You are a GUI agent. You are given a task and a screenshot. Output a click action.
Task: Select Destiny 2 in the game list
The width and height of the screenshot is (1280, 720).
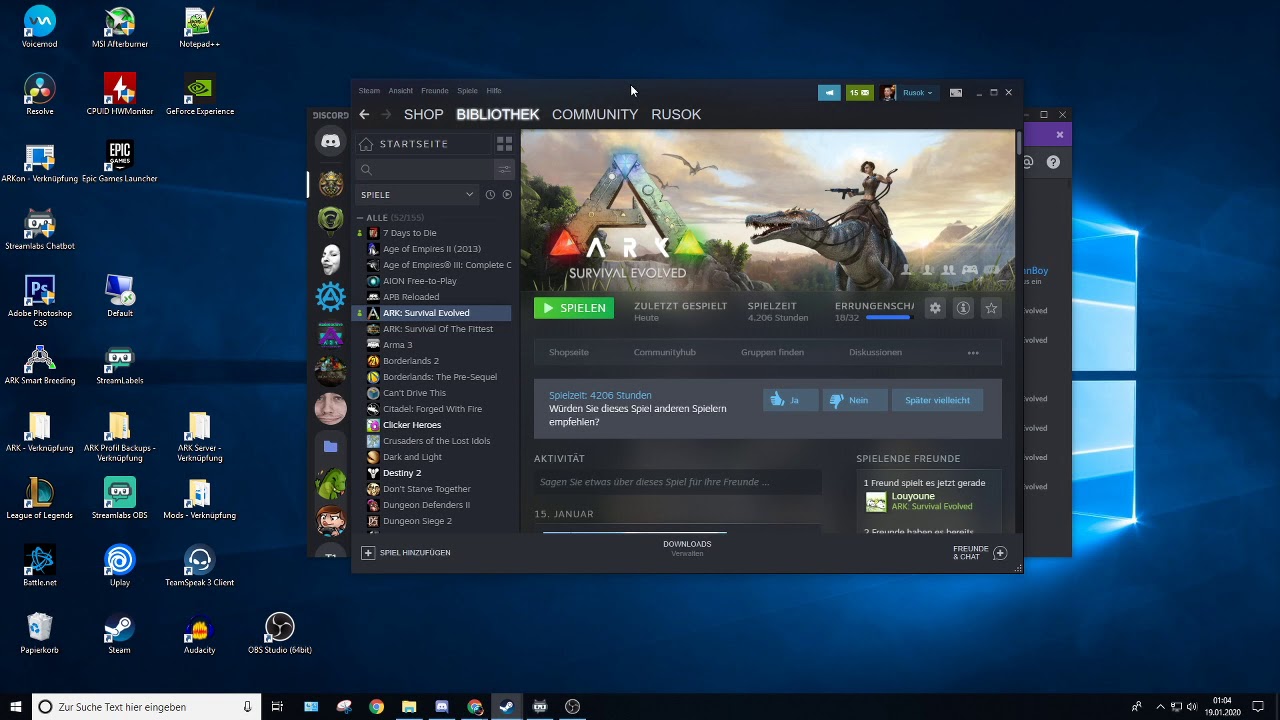click(402, 473)
